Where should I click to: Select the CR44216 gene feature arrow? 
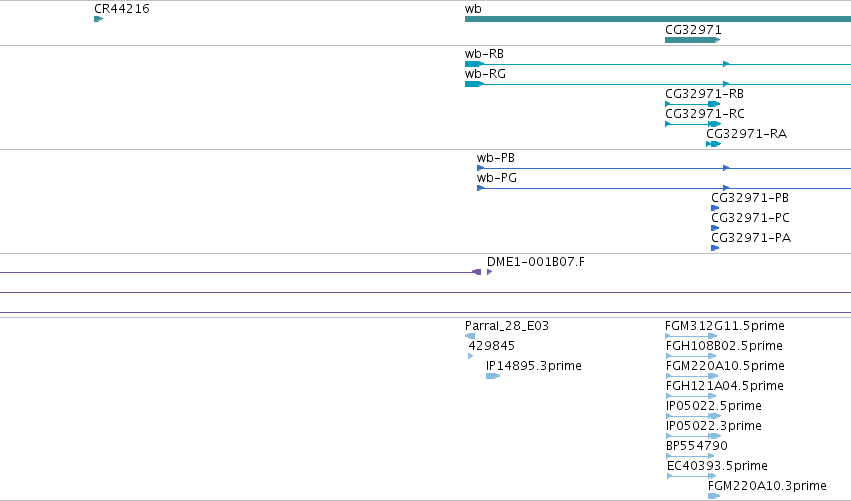(x=98, y=19)
